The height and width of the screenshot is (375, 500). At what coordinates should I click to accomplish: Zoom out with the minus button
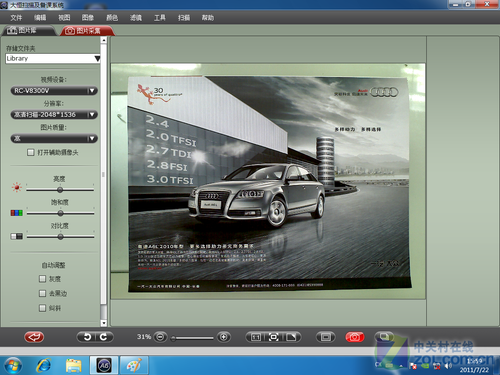coord(160,337)
